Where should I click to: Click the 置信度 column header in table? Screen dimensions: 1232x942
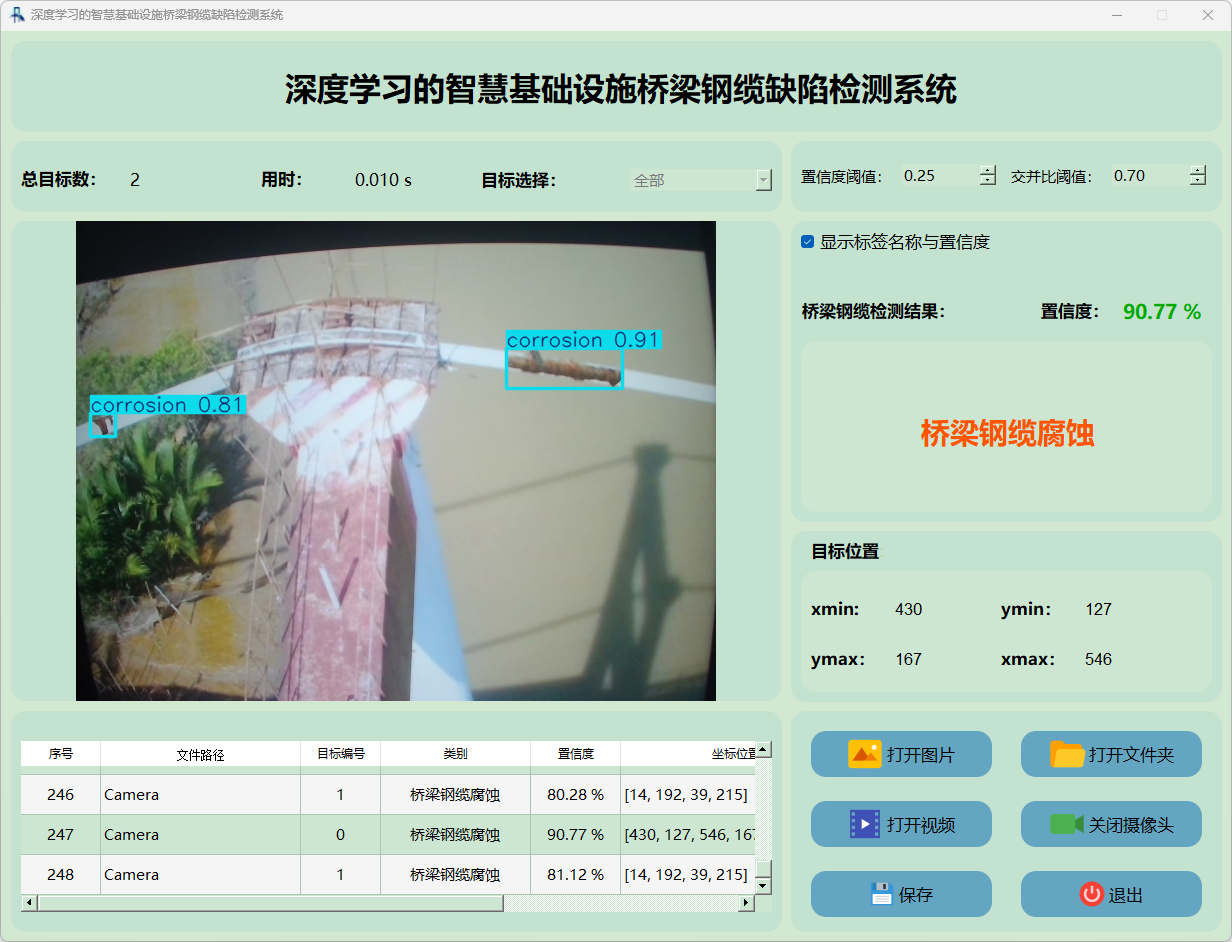[x=575, y=754]
